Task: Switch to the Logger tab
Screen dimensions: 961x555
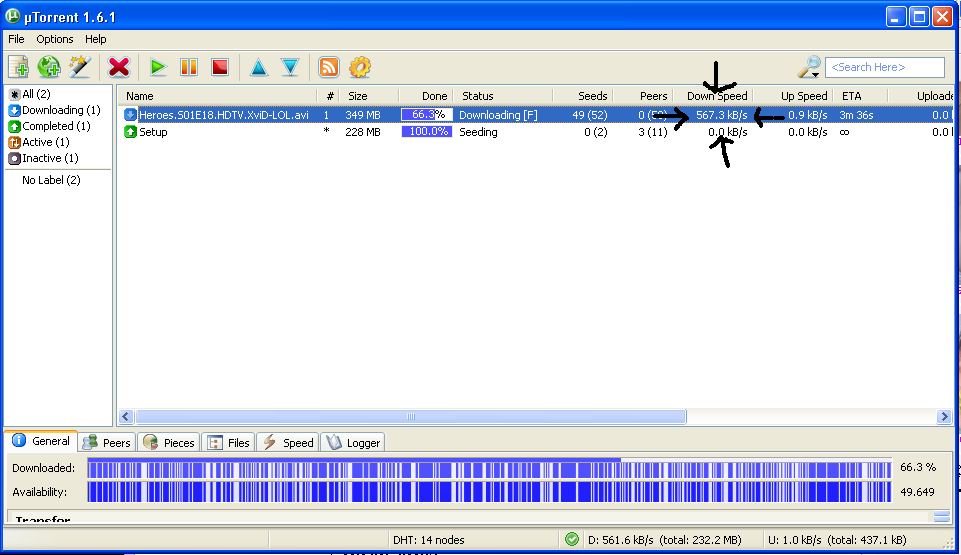Action: coord(353,442)
